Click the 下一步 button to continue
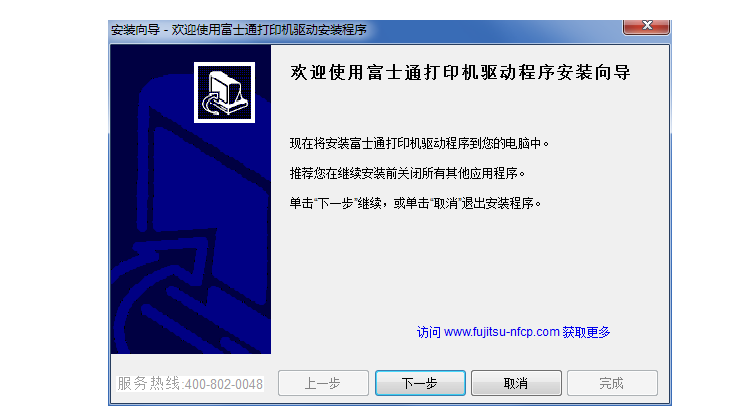Viewport: 740px width, 420px height. click(420, 383)
